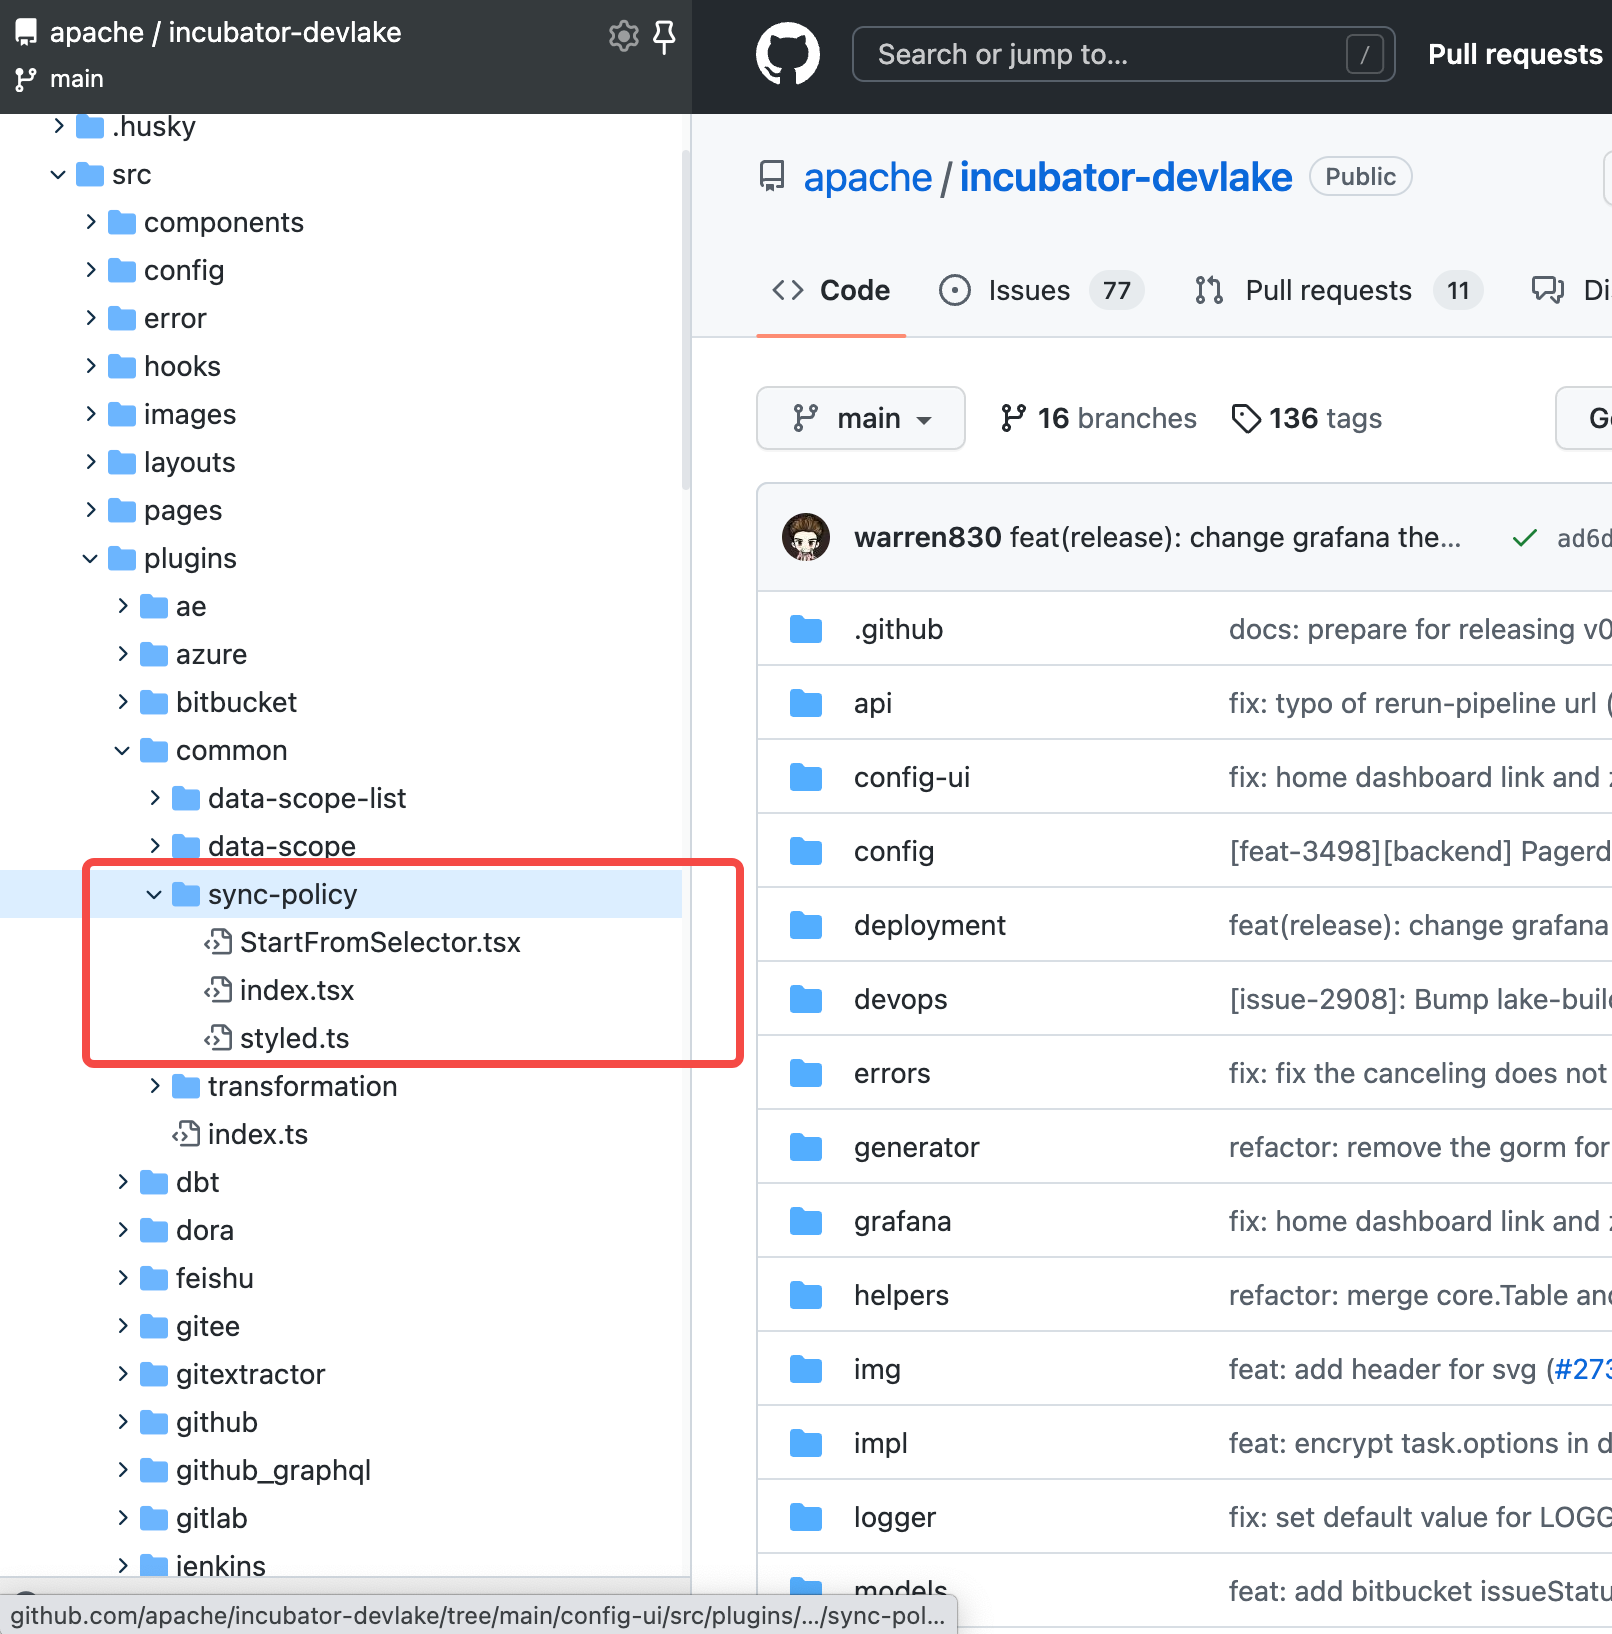Collapse the common folder
This screenshot has height=1634, width=1612.
coord(122,750)
